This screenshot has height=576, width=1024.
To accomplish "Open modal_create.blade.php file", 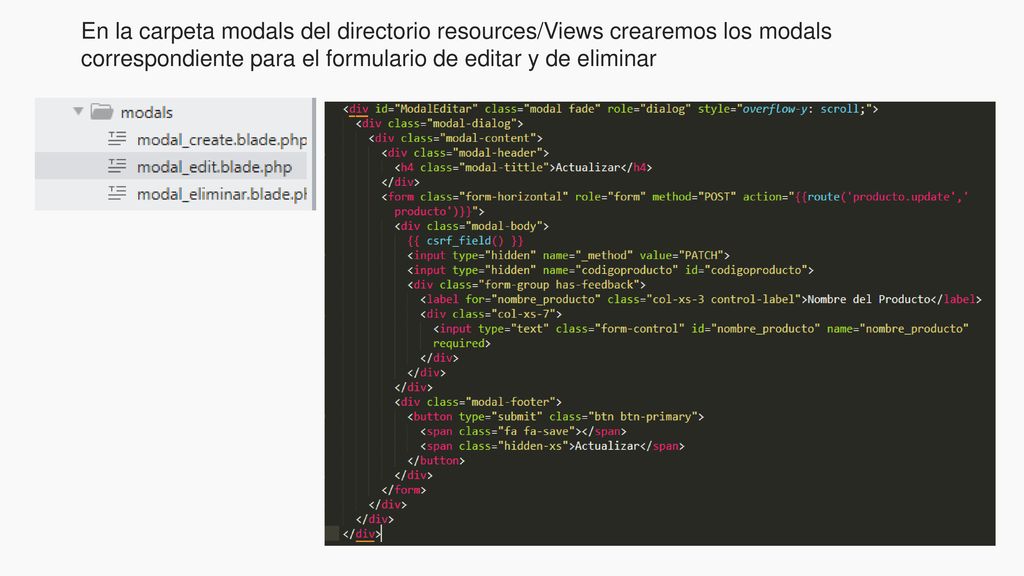I will coord(221,140).
